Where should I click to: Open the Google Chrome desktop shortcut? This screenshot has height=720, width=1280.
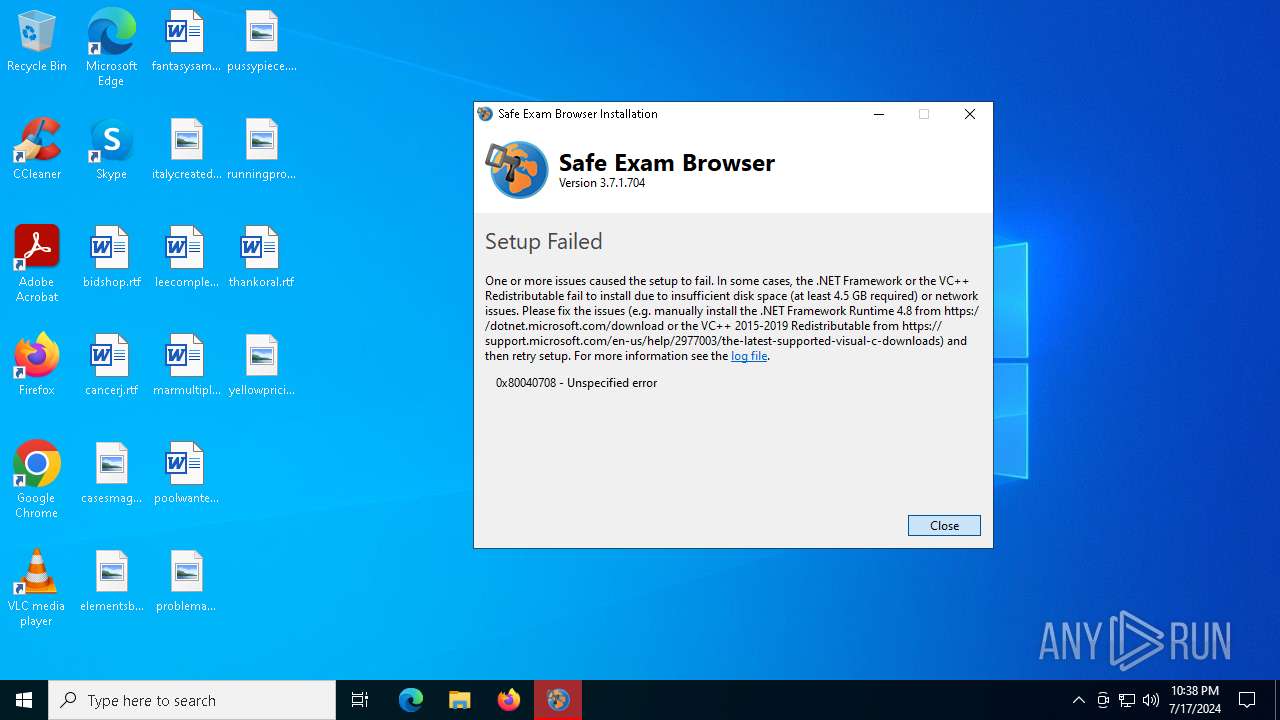37,480
